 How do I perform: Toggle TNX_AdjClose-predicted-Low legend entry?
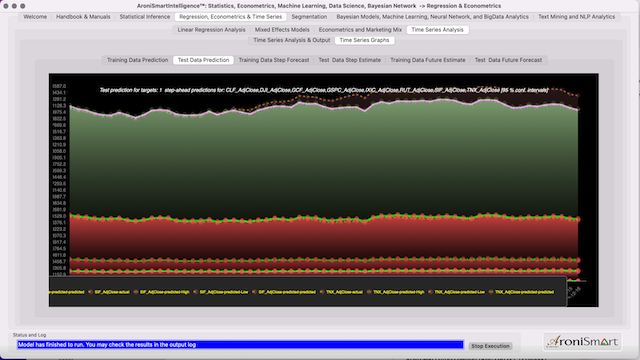[x=457, y=292]
